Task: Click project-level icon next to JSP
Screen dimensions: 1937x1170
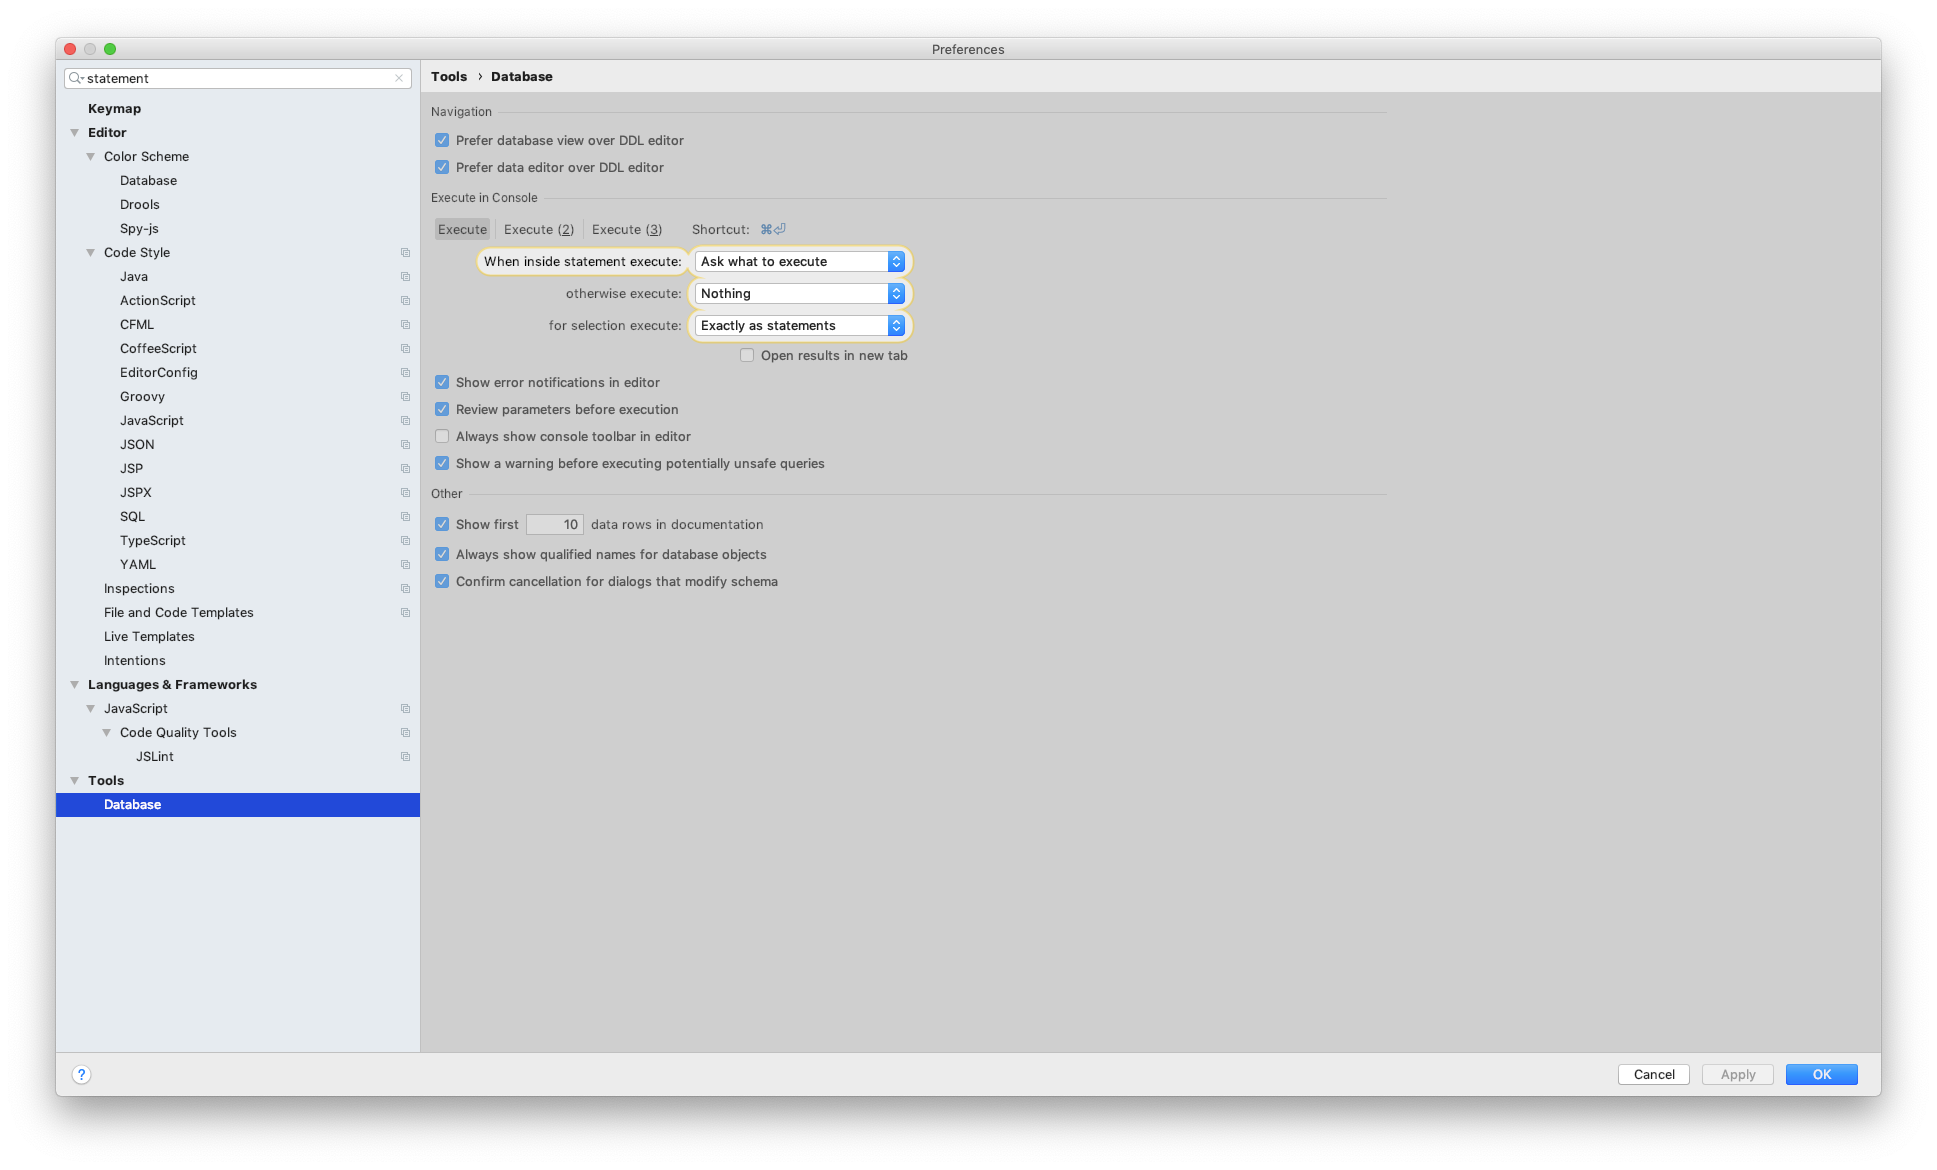Action: [x=405, y=469]
